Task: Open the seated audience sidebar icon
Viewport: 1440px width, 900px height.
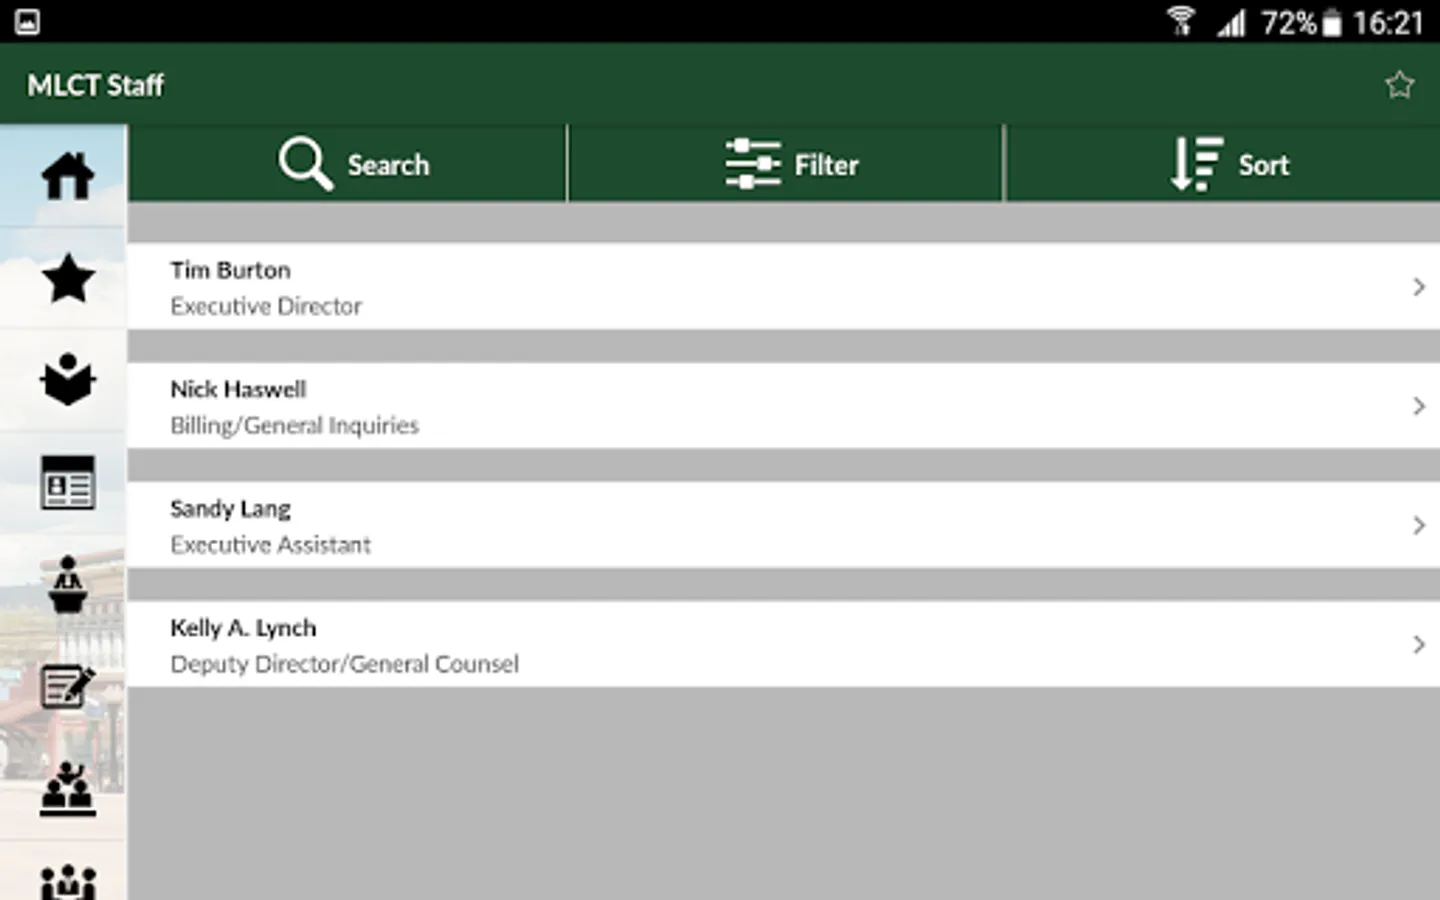Action: 67,789
